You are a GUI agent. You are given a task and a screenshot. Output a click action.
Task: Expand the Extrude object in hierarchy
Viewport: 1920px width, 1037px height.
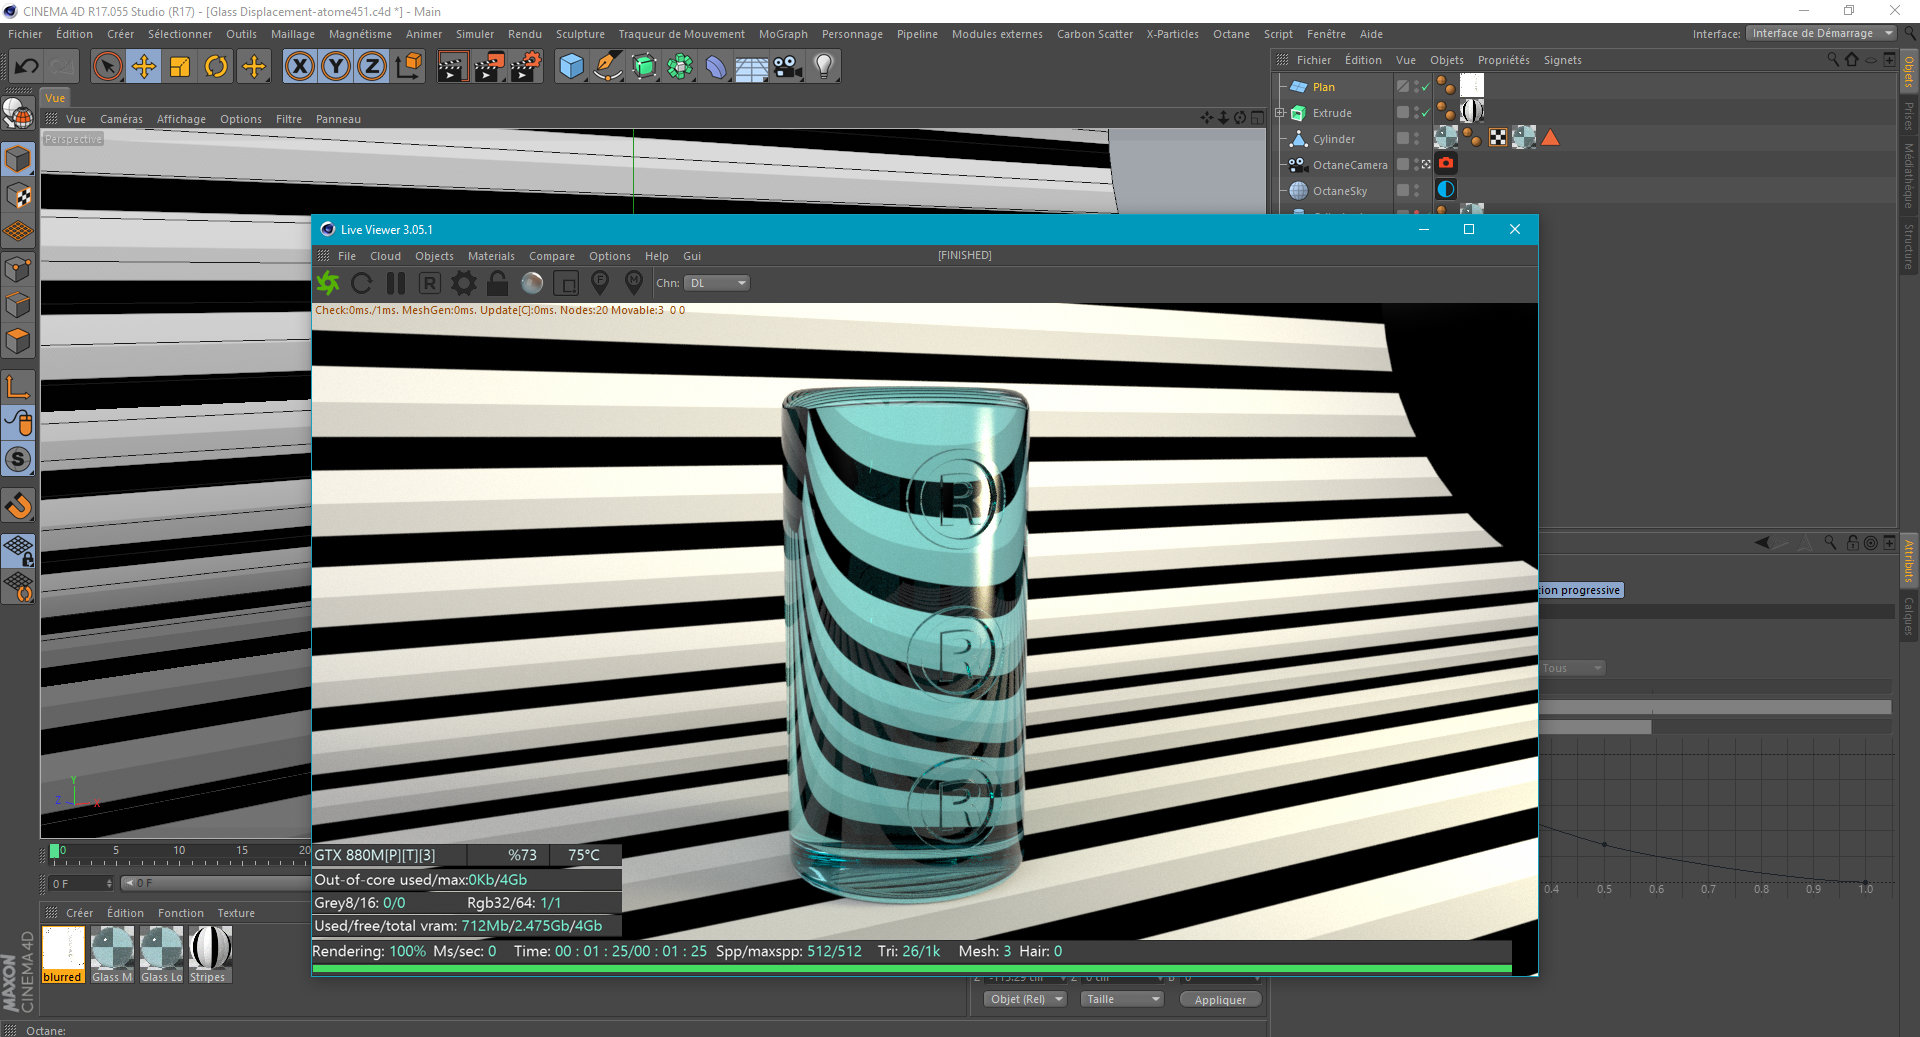click(1280, 113)
